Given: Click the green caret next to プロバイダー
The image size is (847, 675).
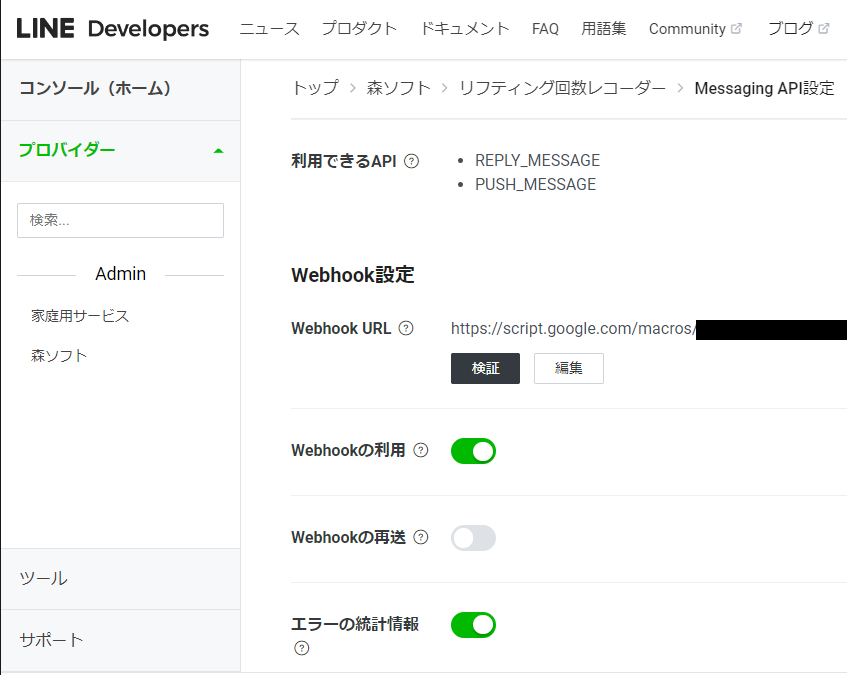Looking at the screenshot, I should pyautogui.click(x=218, y=151).
